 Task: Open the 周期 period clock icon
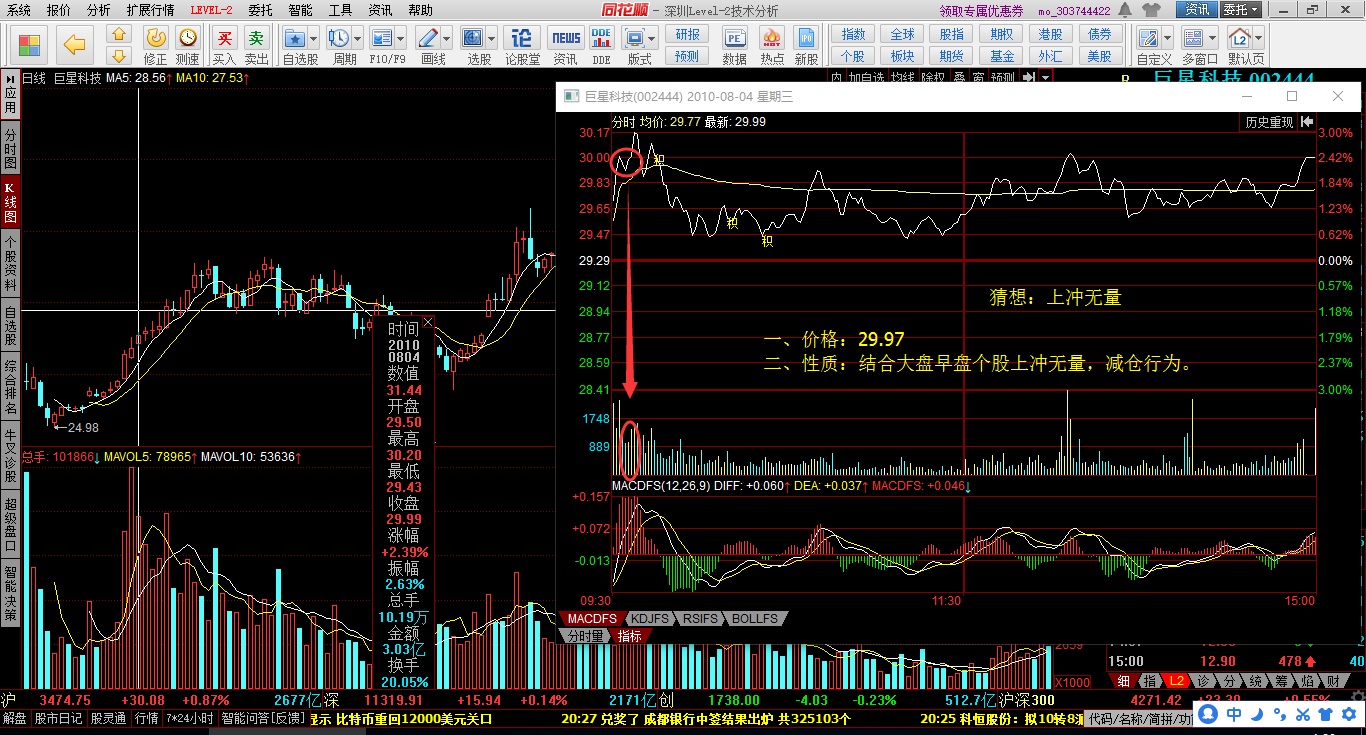coord(339,38)
